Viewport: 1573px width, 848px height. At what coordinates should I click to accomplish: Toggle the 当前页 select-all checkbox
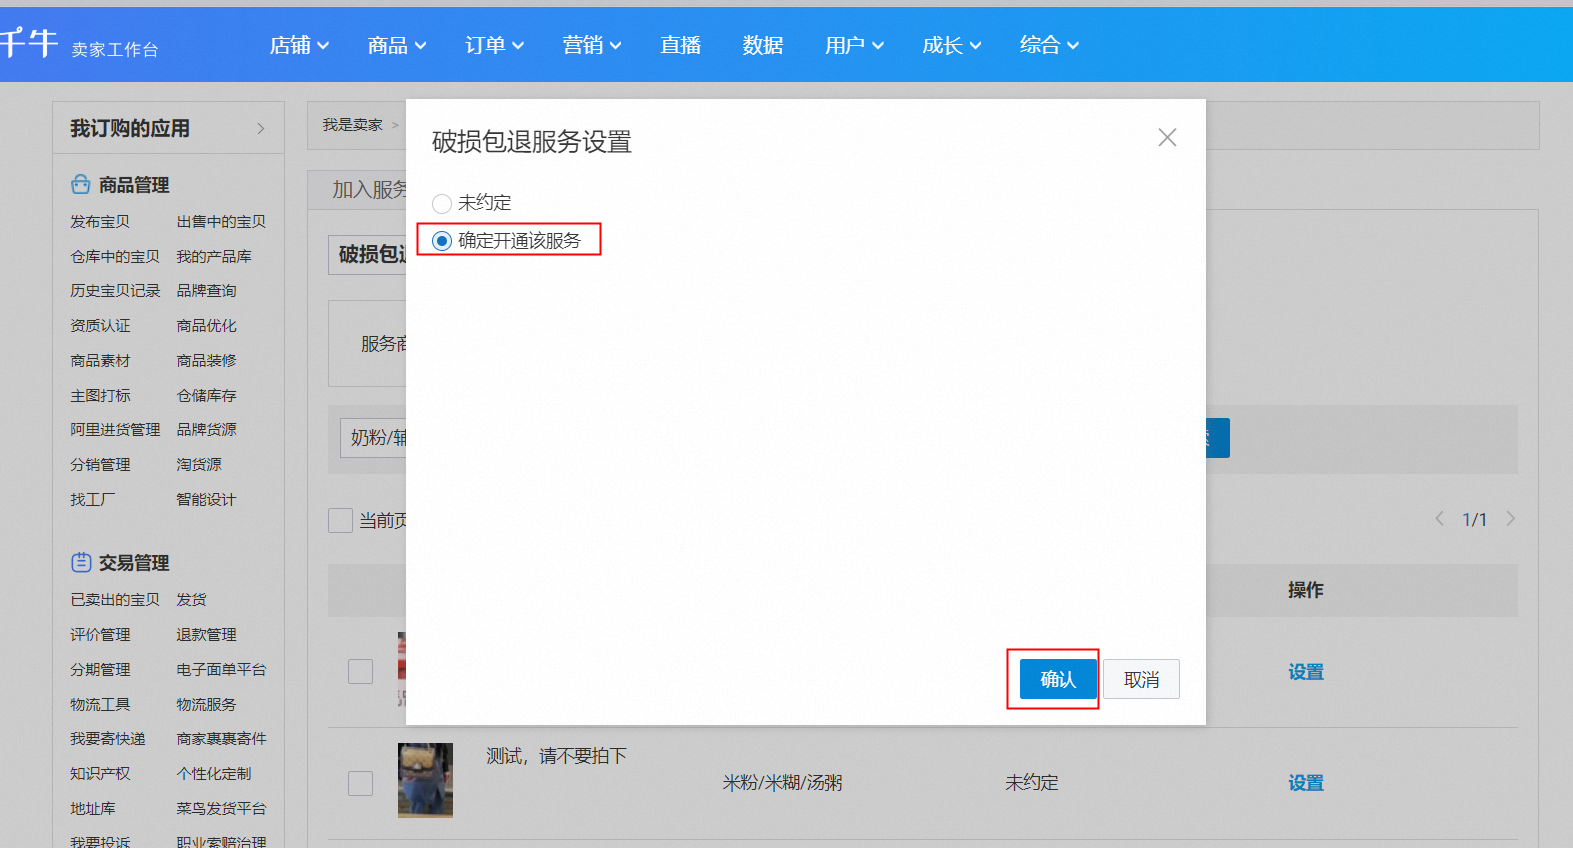(x=340, y=520)
